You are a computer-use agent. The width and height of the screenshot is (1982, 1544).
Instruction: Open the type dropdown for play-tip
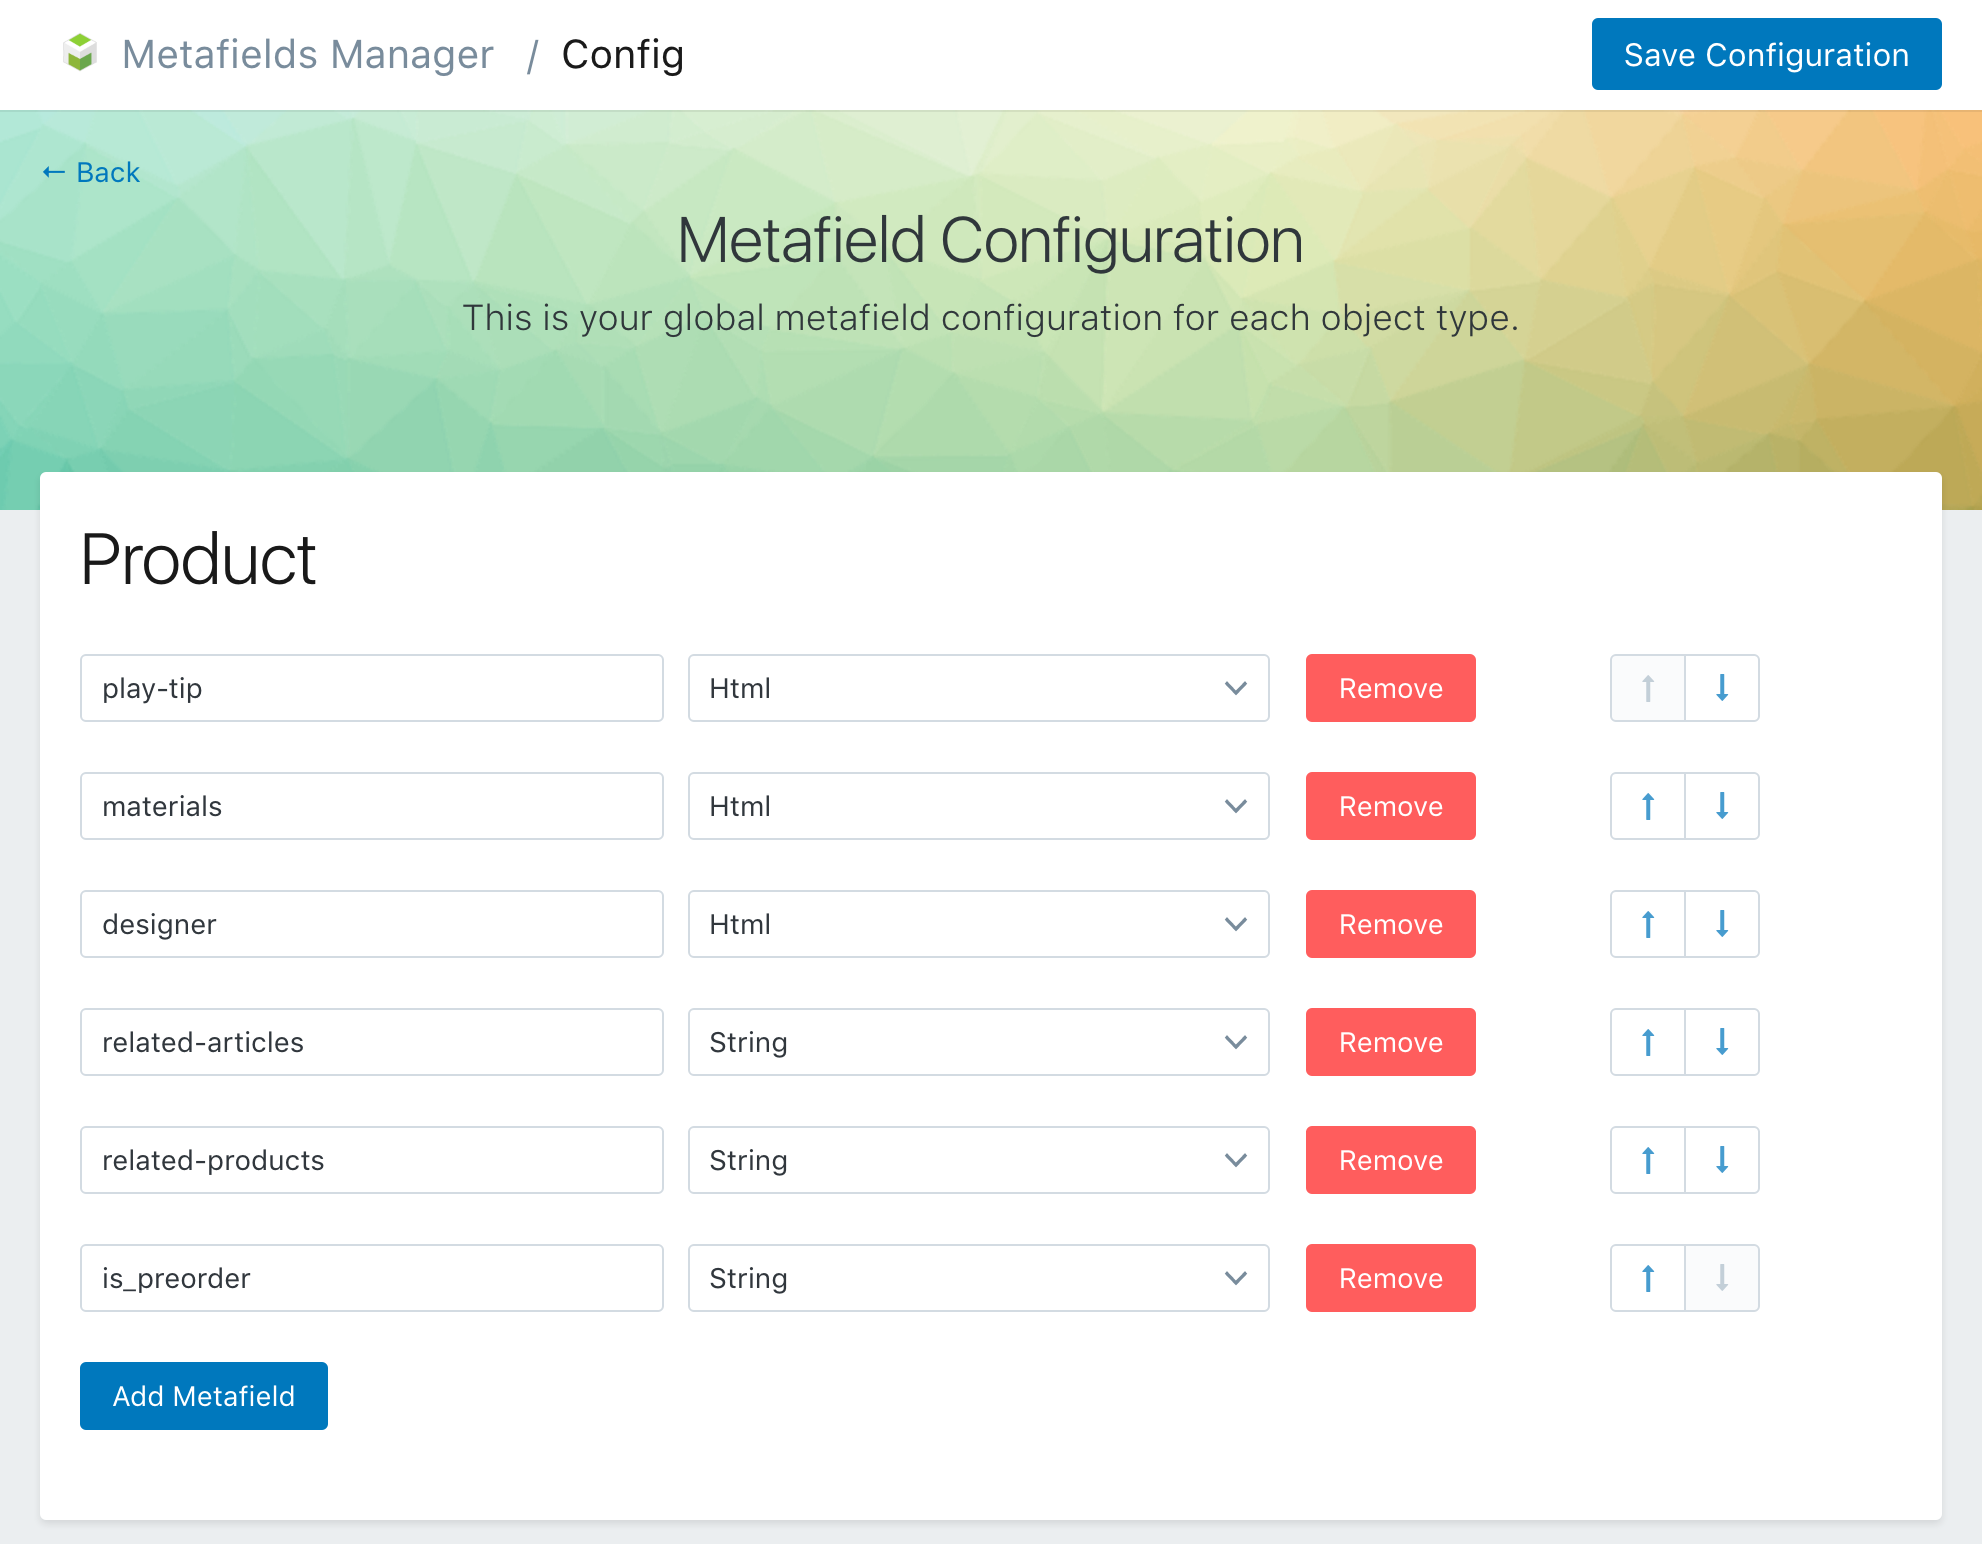pos(977,688)
